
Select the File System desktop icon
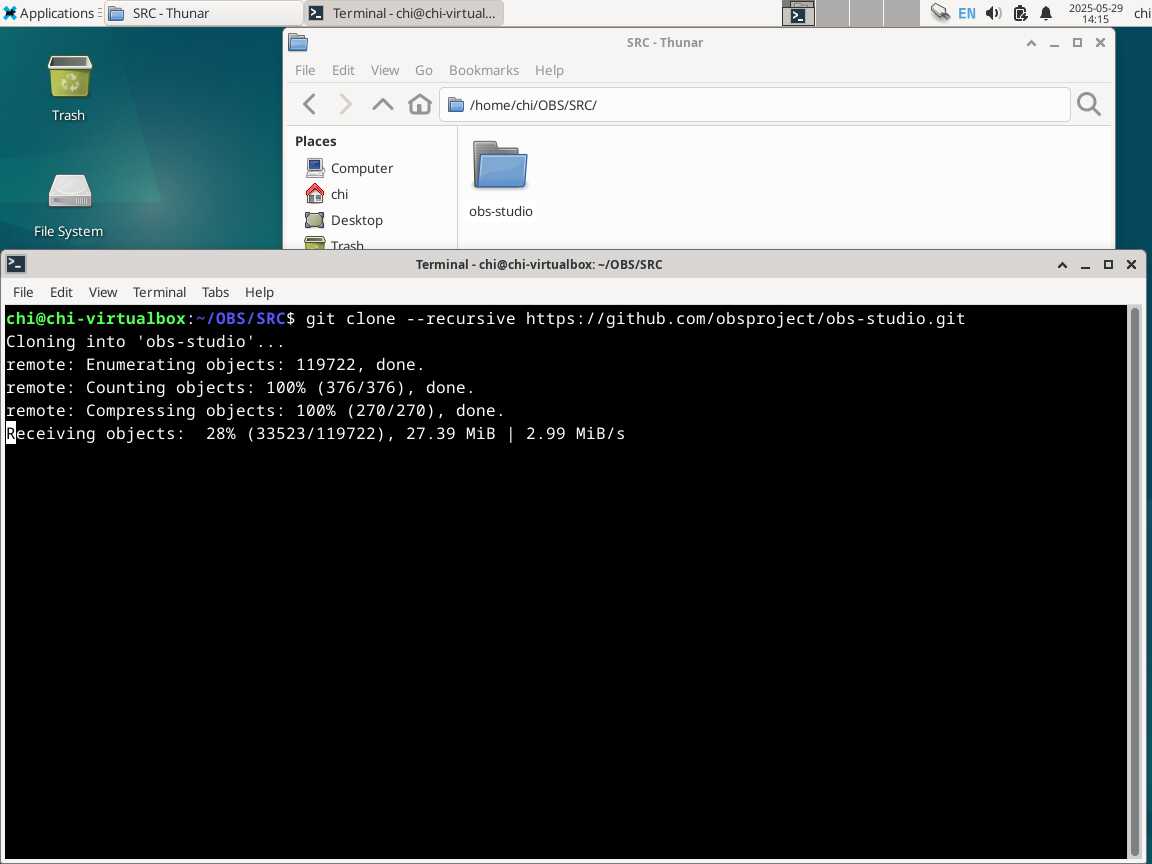69,206
